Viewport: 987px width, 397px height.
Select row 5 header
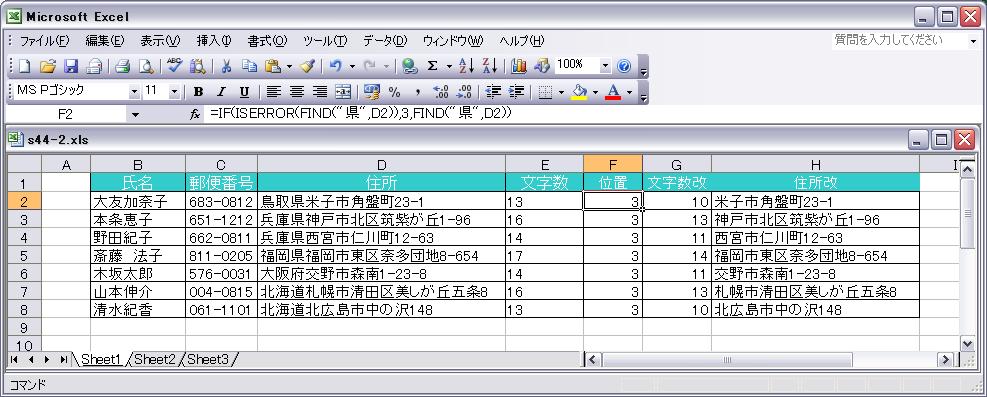tap(25, 256)
